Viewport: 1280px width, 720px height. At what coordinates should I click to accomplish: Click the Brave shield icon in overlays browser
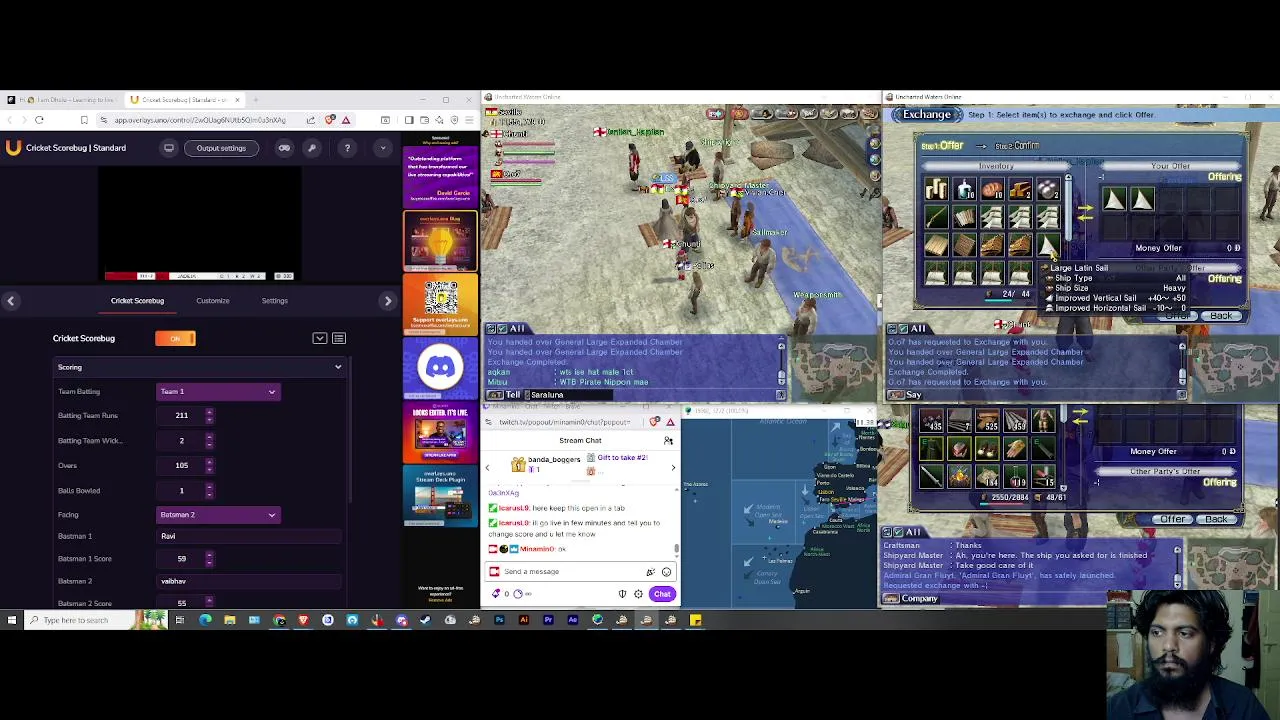click(330, 120)
